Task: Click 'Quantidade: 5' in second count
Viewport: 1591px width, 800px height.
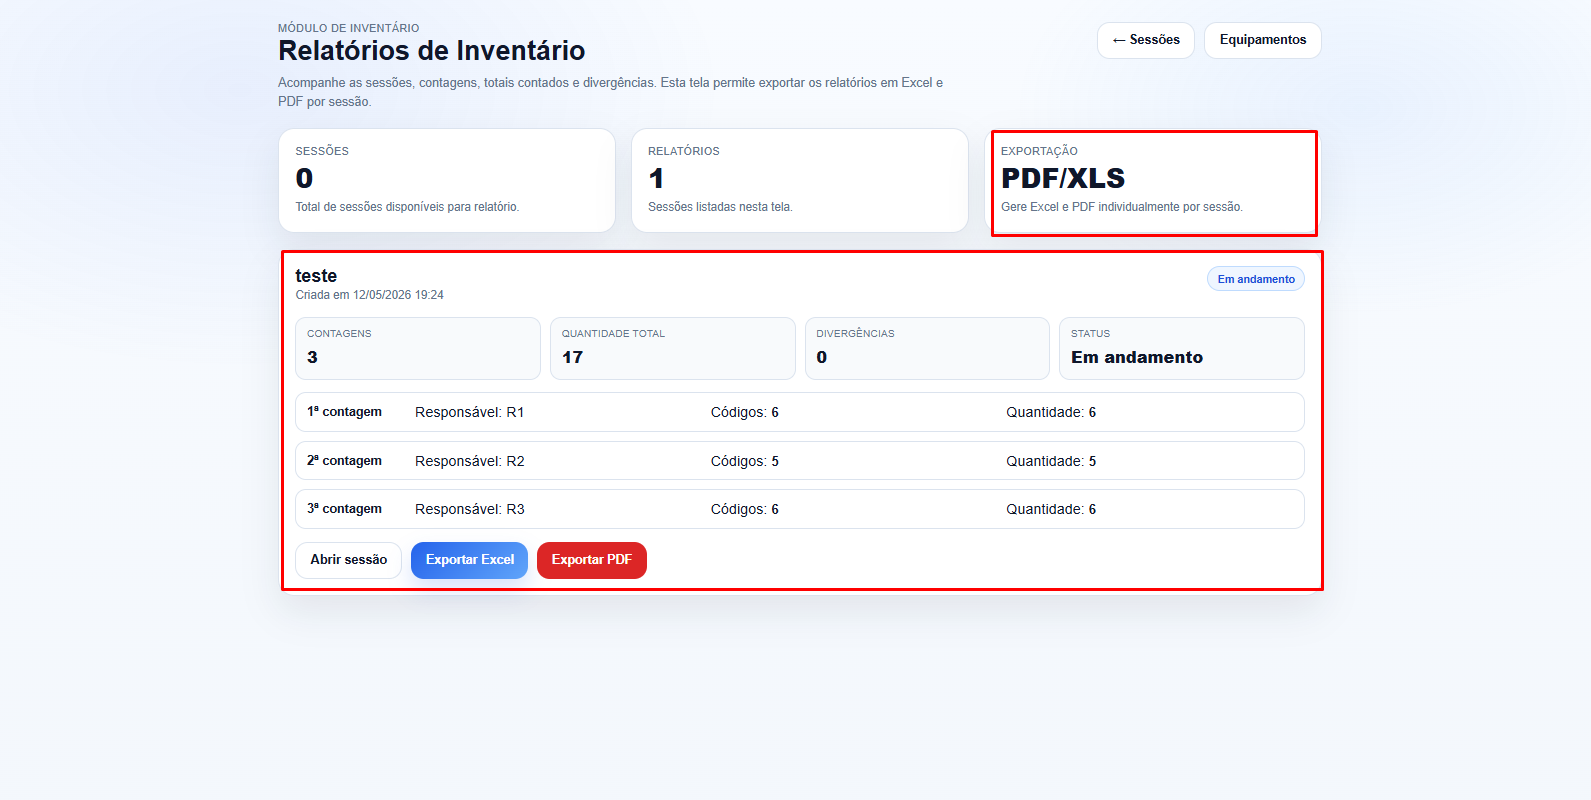Action: pos(1051,461)
